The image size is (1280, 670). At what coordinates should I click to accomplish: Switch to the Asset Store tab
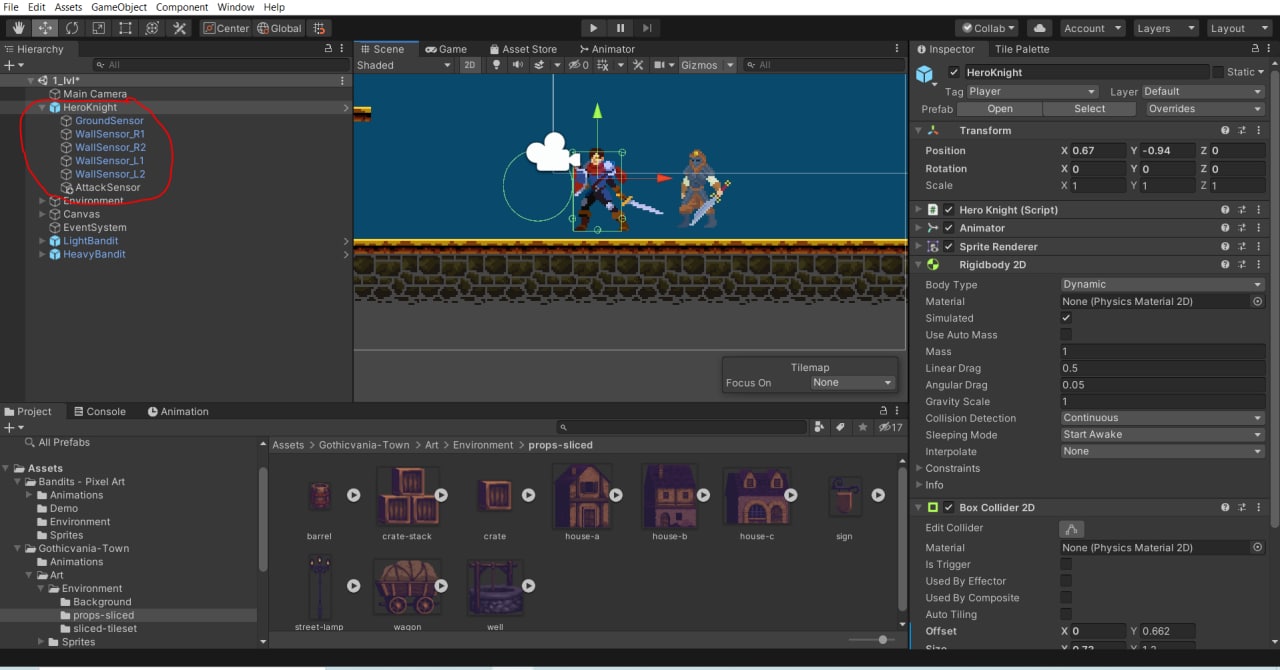pyautogui.click(x=523, y=49)
